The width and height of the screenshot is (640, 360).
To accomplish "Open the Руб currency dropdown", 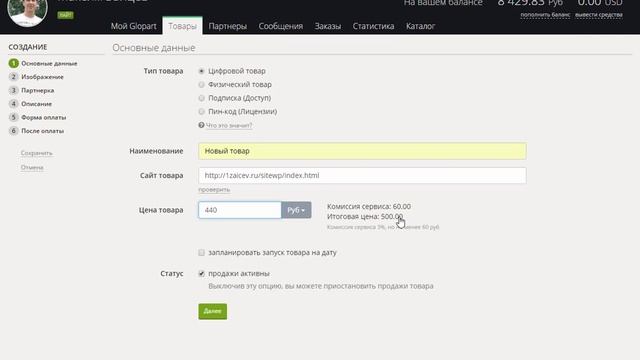I will (296, 210).
